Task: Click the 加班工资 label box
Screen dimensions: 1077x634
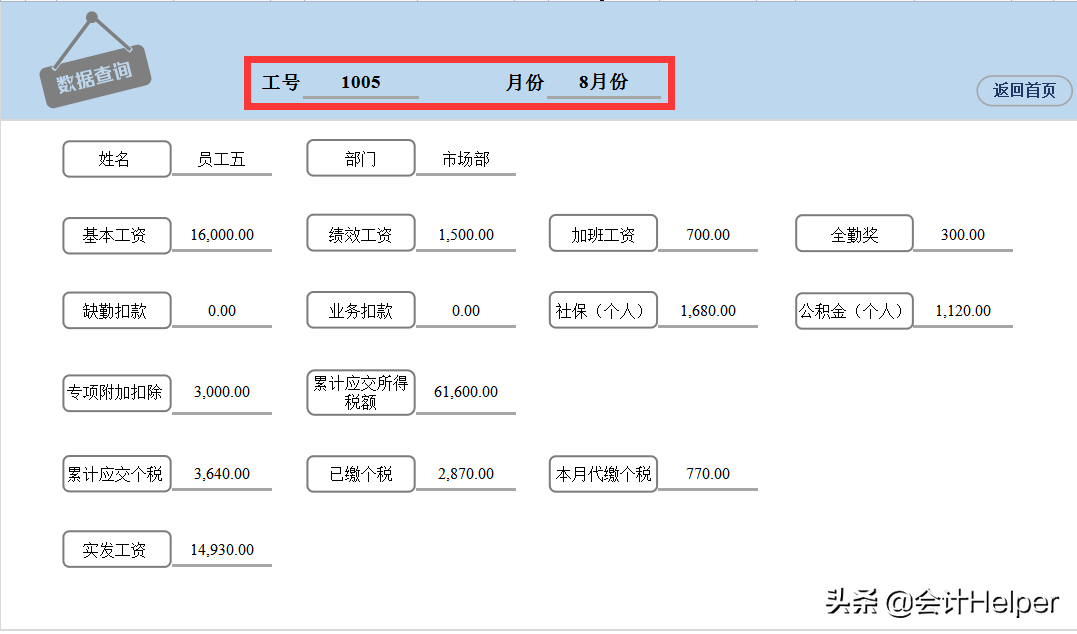Action: tap(603, 234)
